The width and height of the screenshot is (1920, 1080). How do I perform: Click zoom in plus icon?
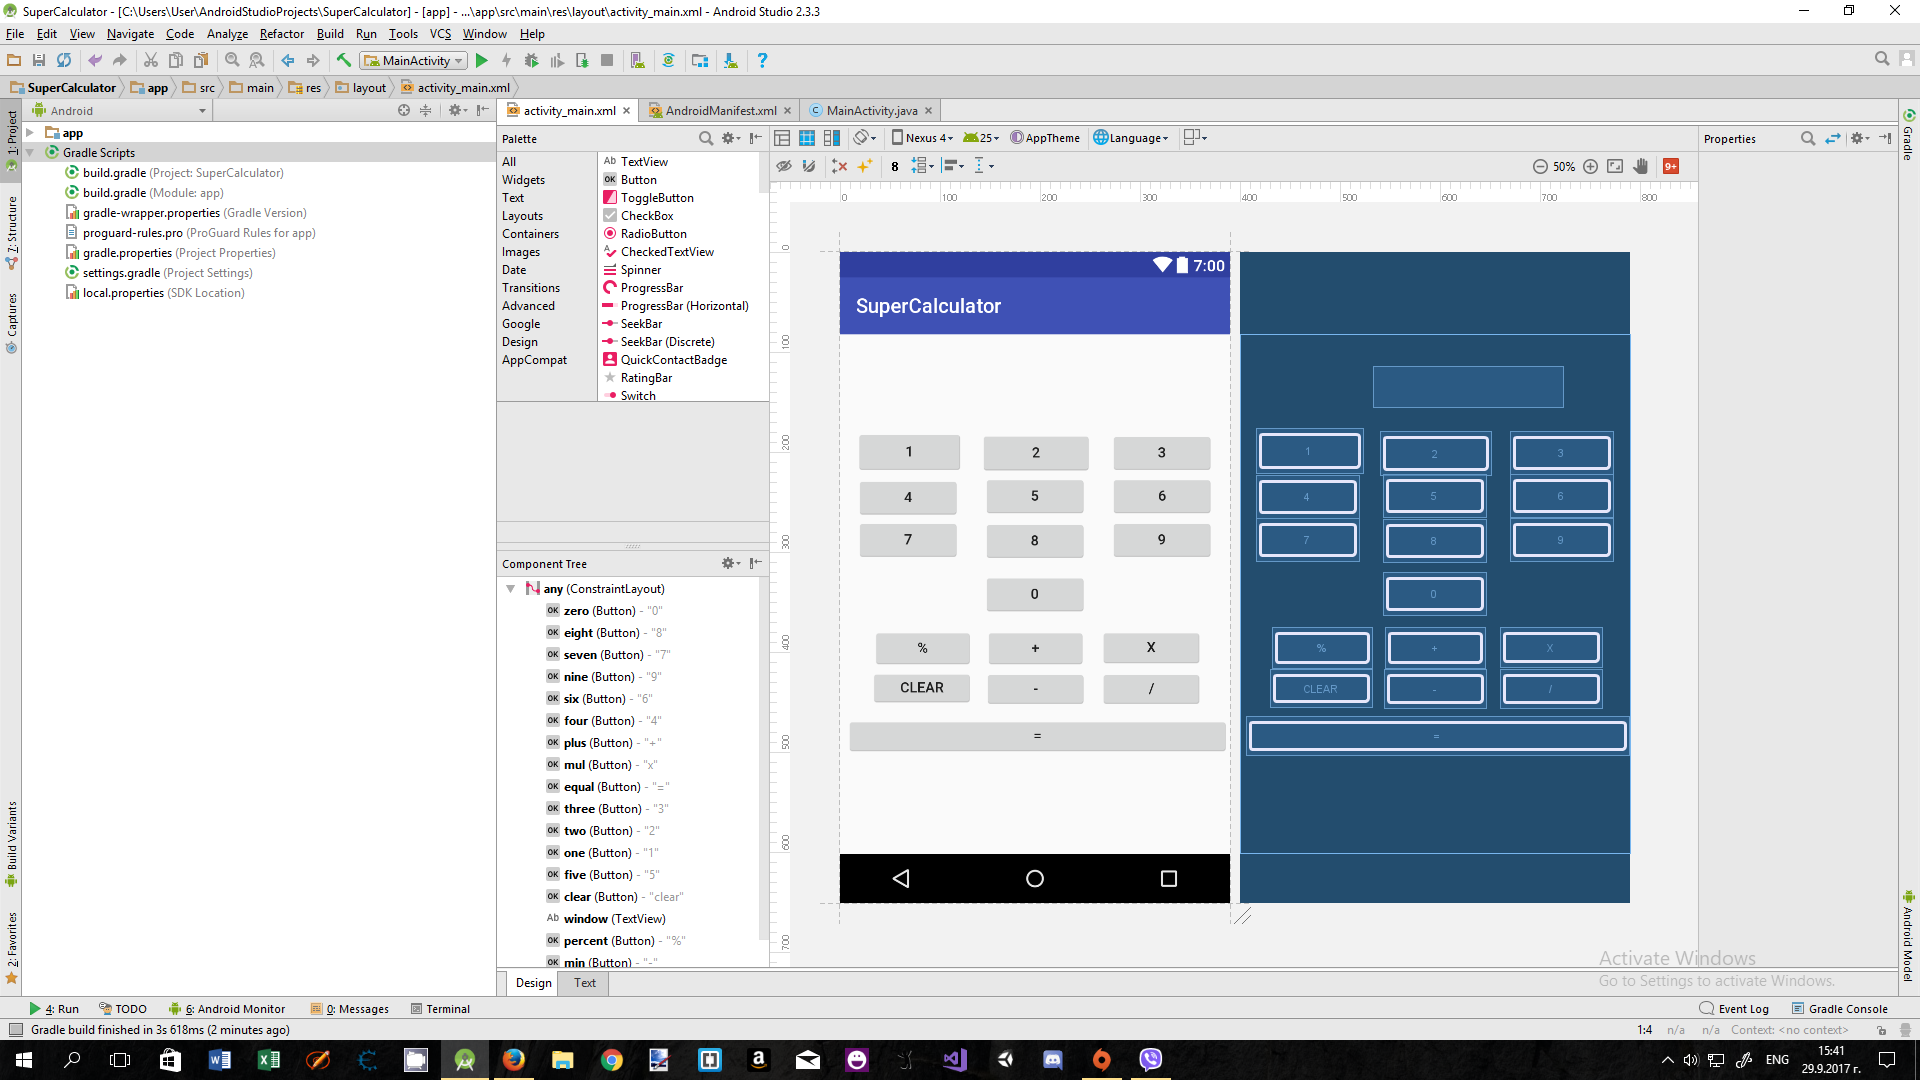pyautogui.click(x=1590, y=166)
